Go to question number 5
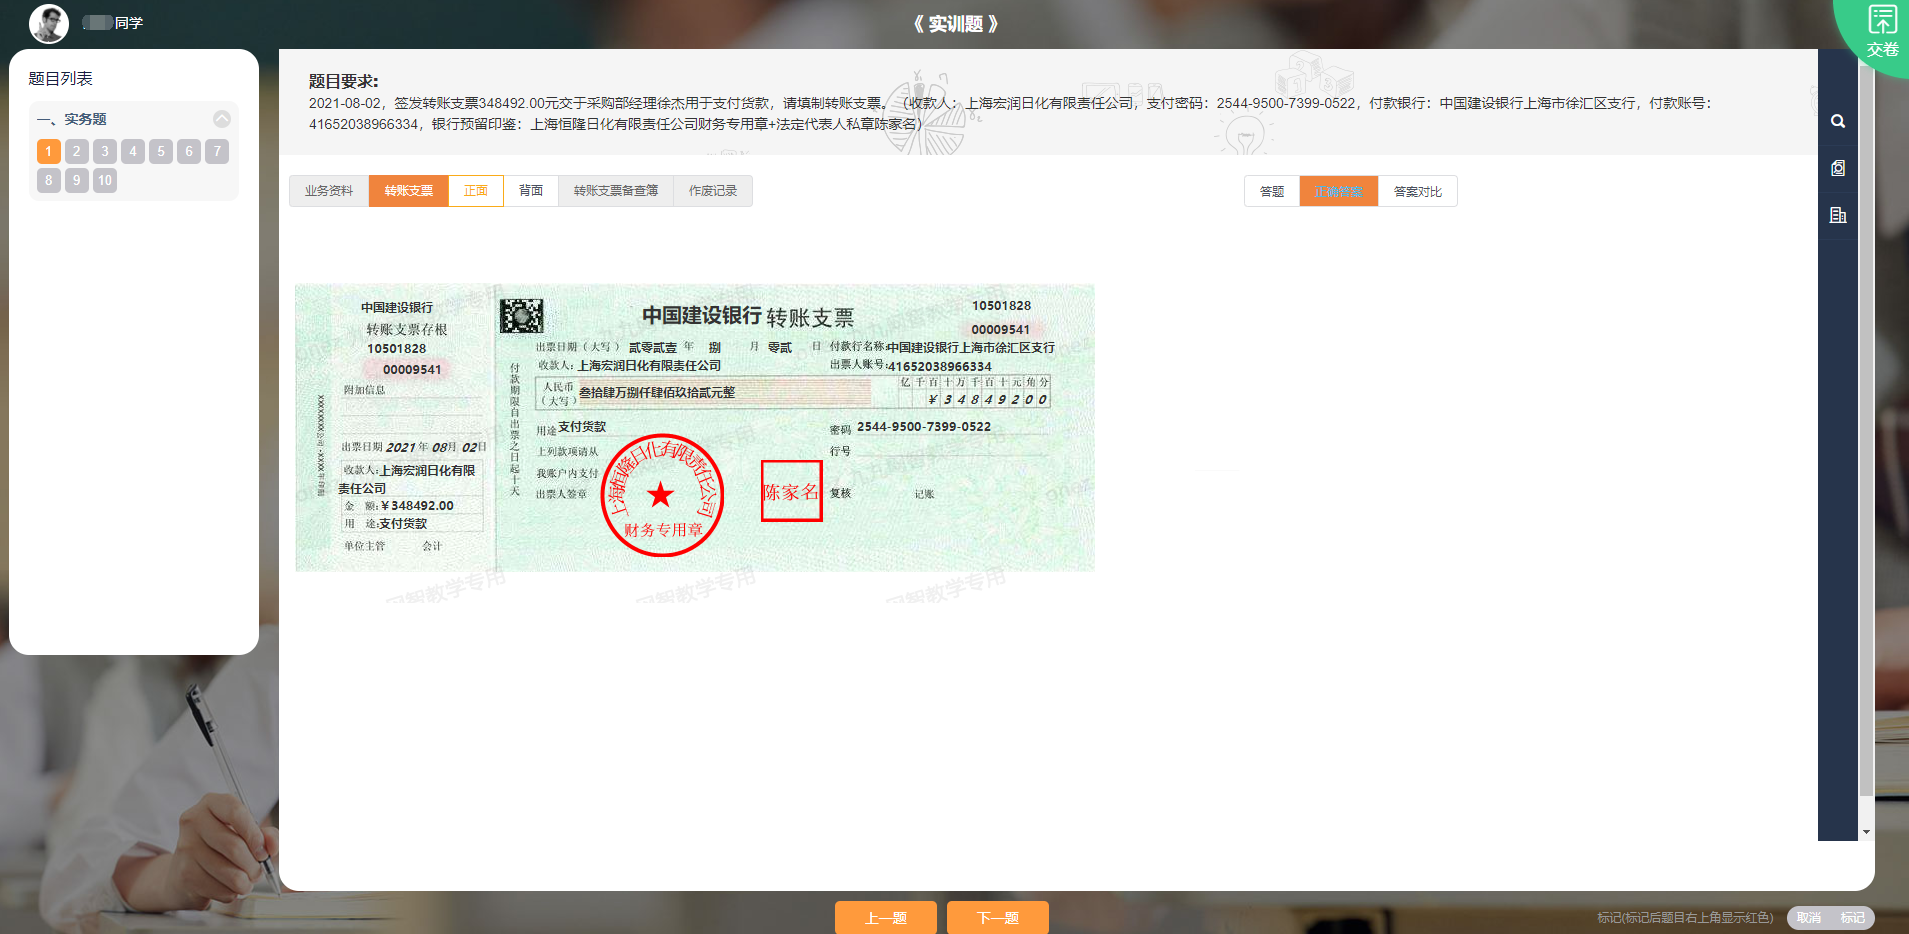 (161, 151)
